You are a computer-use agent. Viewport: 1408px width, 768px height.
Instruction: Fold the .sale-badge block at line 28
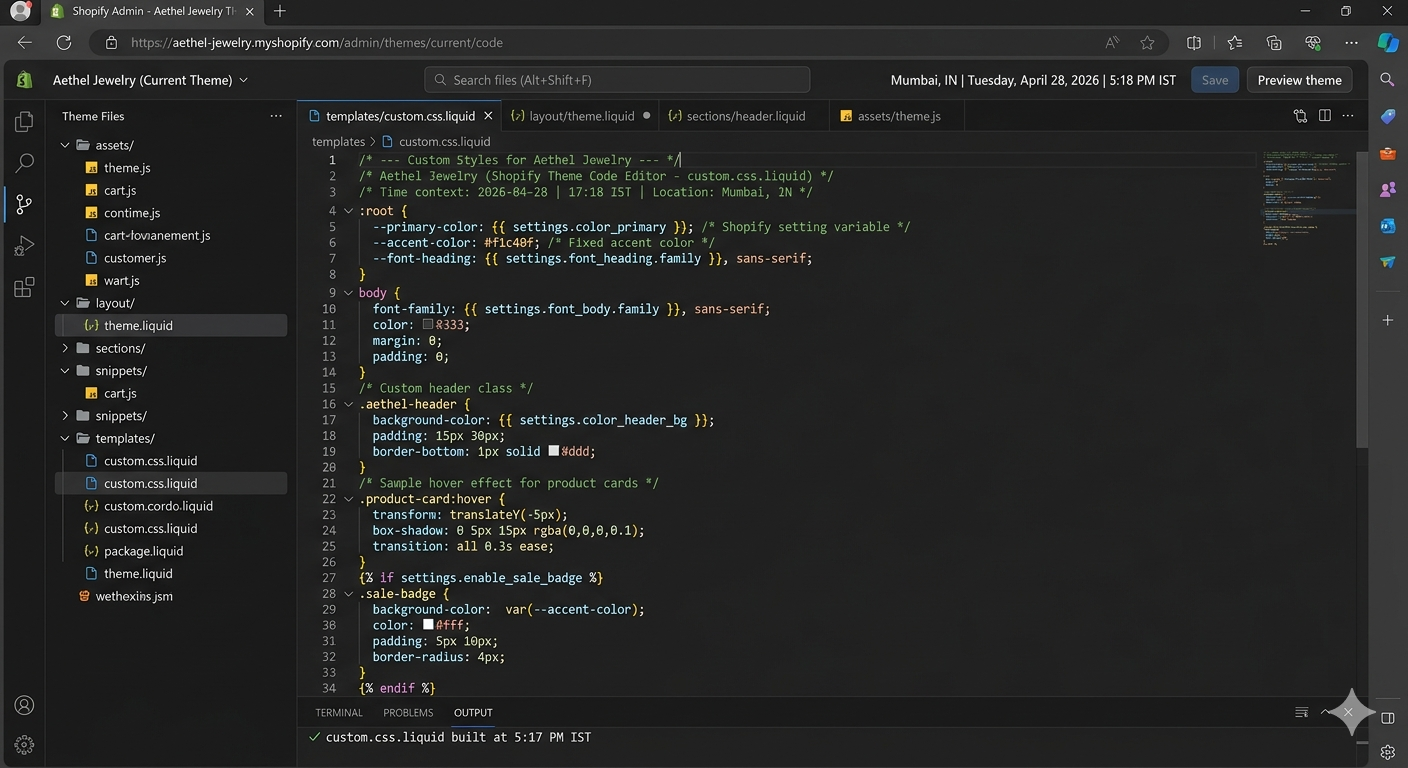click(x=348, y=594)
